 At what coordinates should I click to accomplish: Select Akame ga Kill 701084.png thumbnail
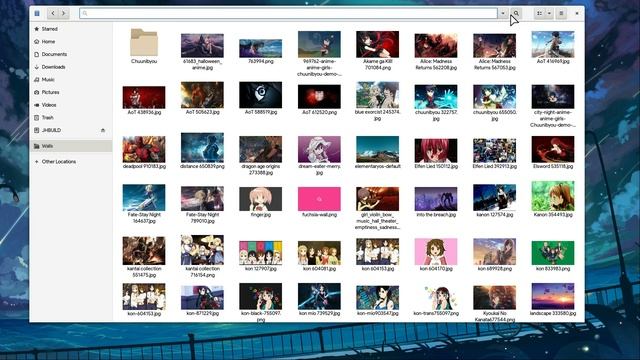click(378, 44)
